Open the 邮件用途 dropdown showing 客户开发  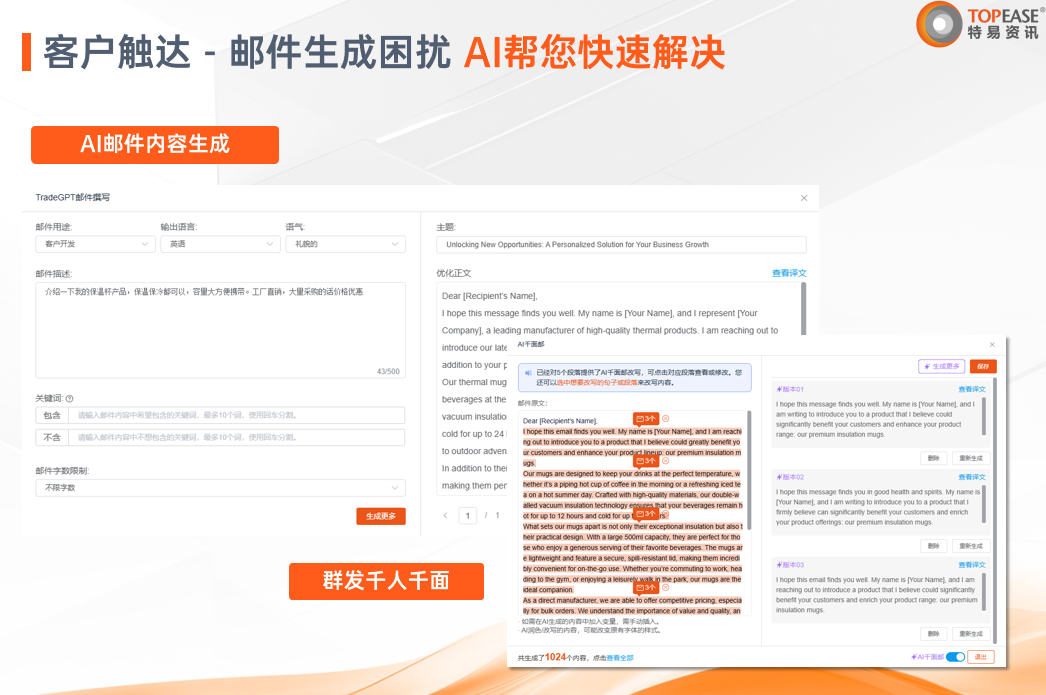click(95, 243)
